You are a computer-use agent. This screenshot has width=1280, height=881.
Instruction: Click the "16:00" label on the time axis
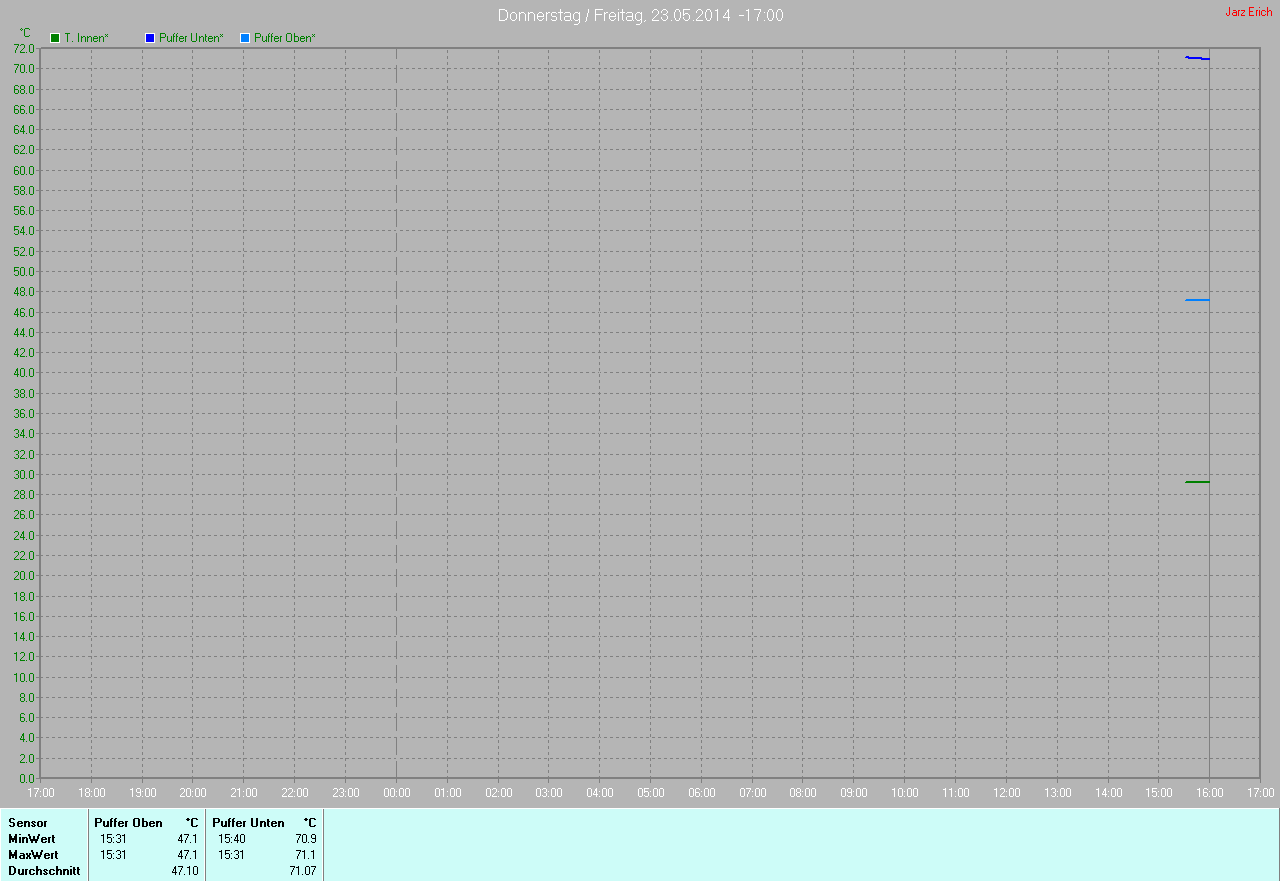1210,793
